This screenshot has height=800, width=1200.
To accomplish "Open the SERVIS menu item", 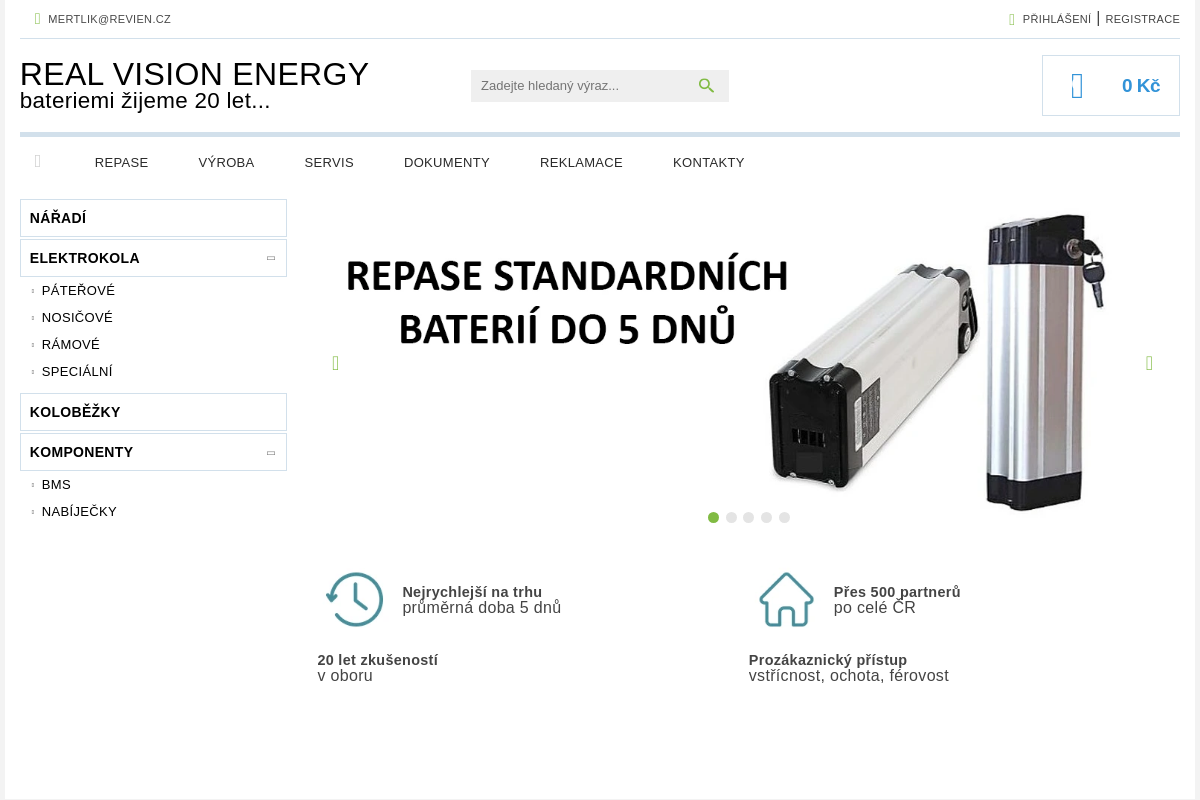I will (x=329, y=162).
